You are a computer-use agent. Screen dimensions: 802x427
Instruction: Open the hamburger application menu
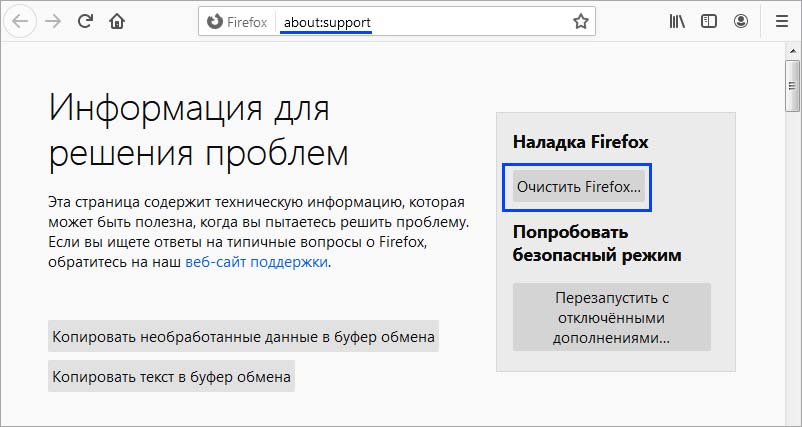pyautogui.click(x=782, y=21)
